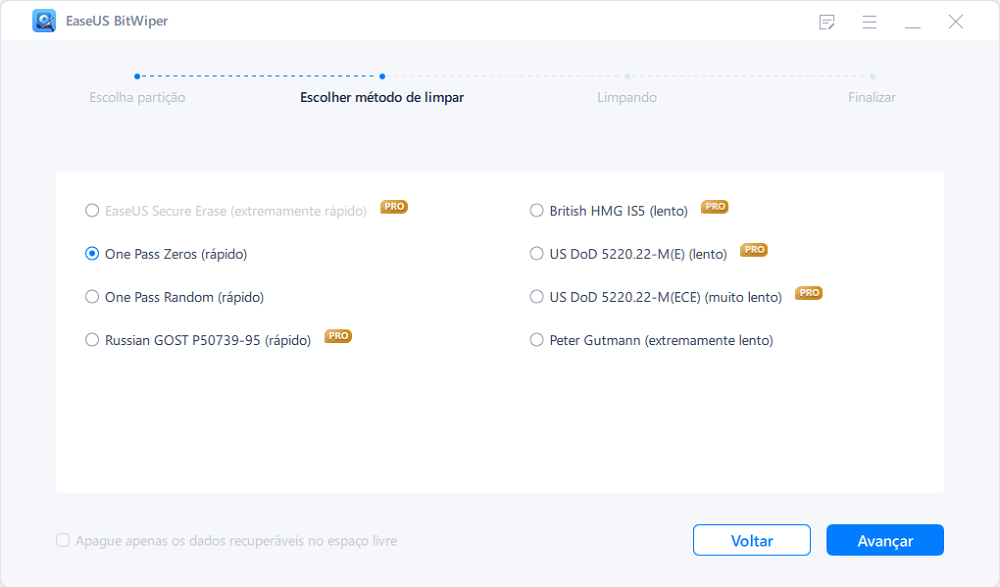Click PRO badge beside Russian GOST P50739-95
This screenshot has width=1000, height=587.
pos(338,336)
